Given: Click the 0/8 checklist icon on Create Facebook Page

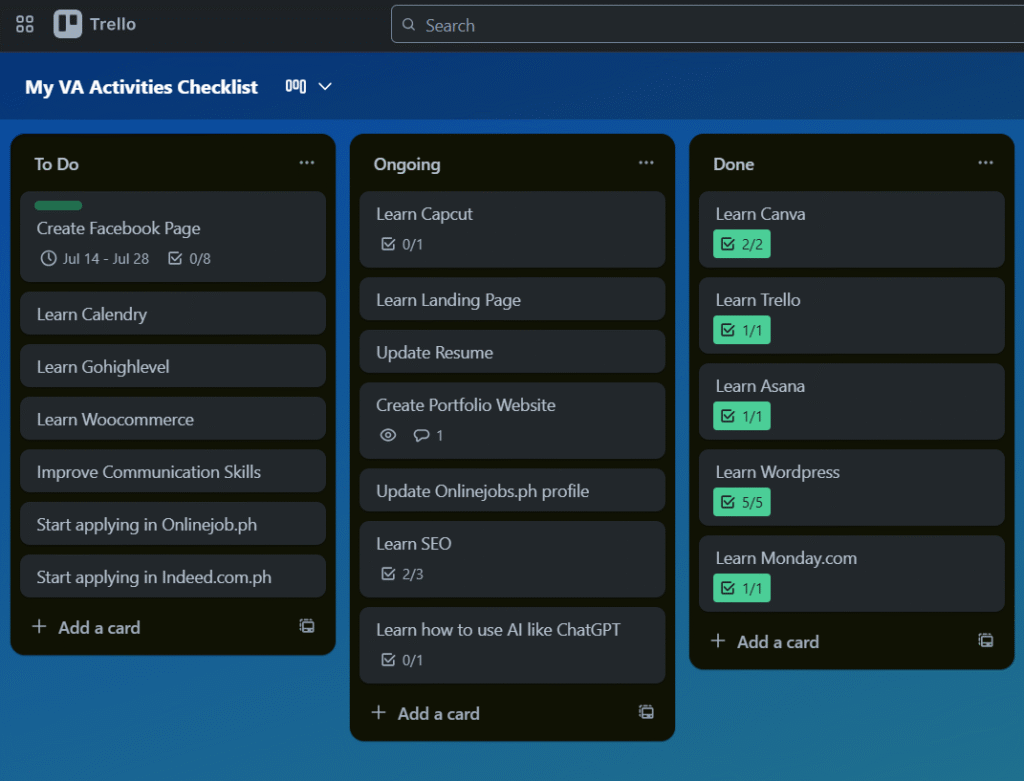Looking at the screenshot, I should (x=175, y=259).
